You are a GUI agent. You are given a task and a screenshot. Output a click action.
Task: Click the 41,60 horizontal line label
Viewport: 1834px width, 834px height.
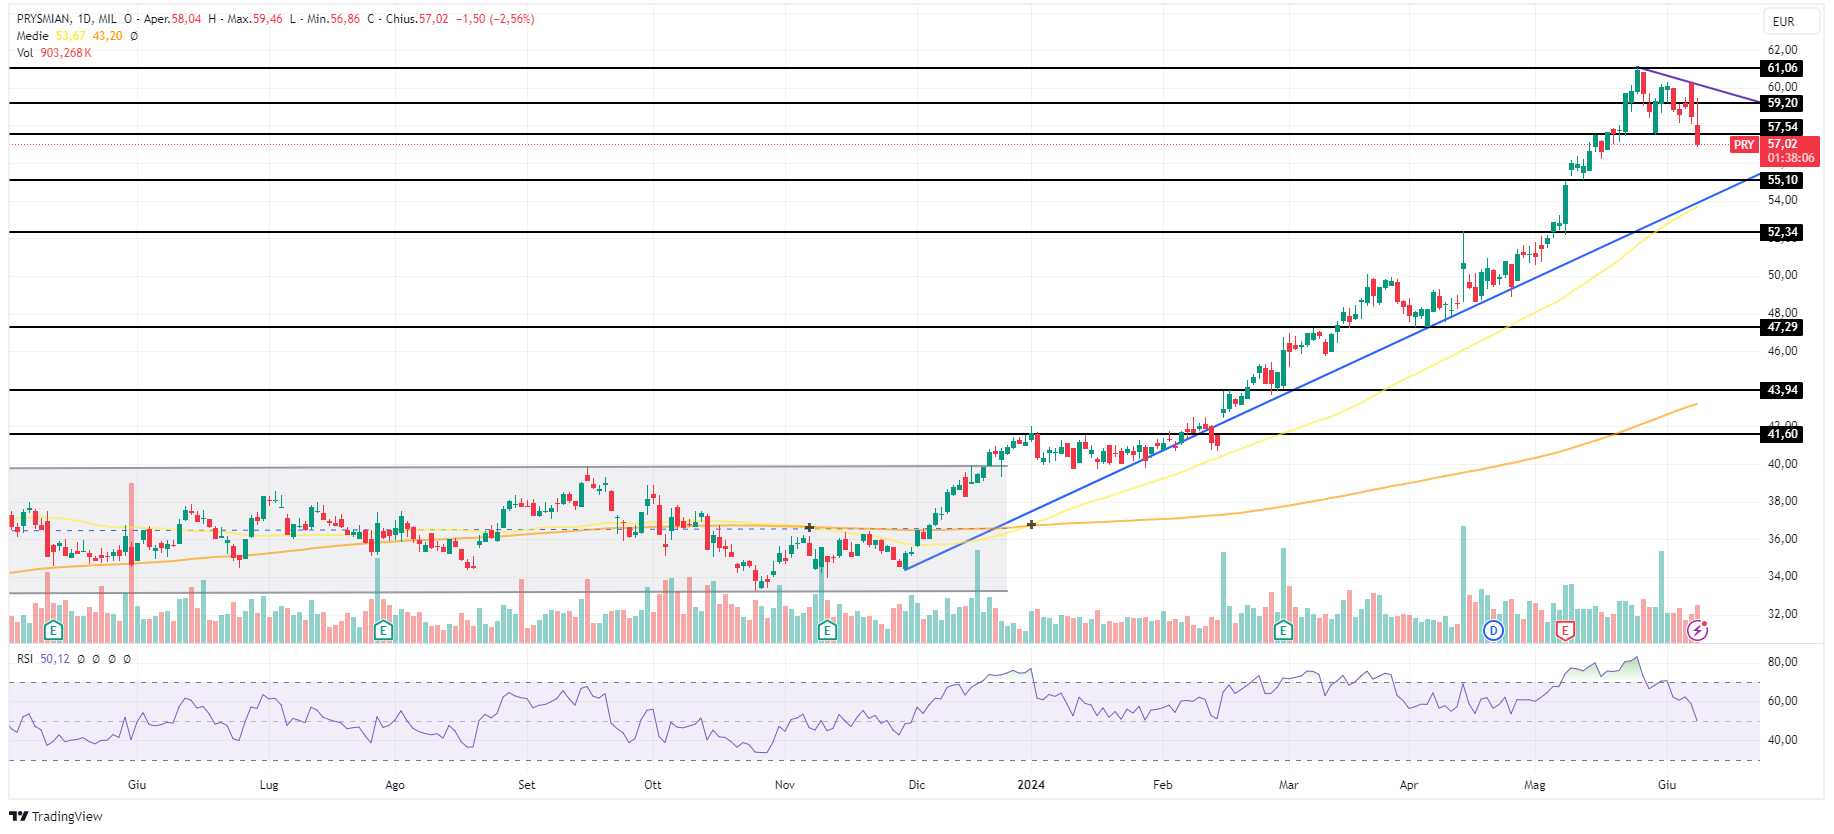click(1782, 434)
